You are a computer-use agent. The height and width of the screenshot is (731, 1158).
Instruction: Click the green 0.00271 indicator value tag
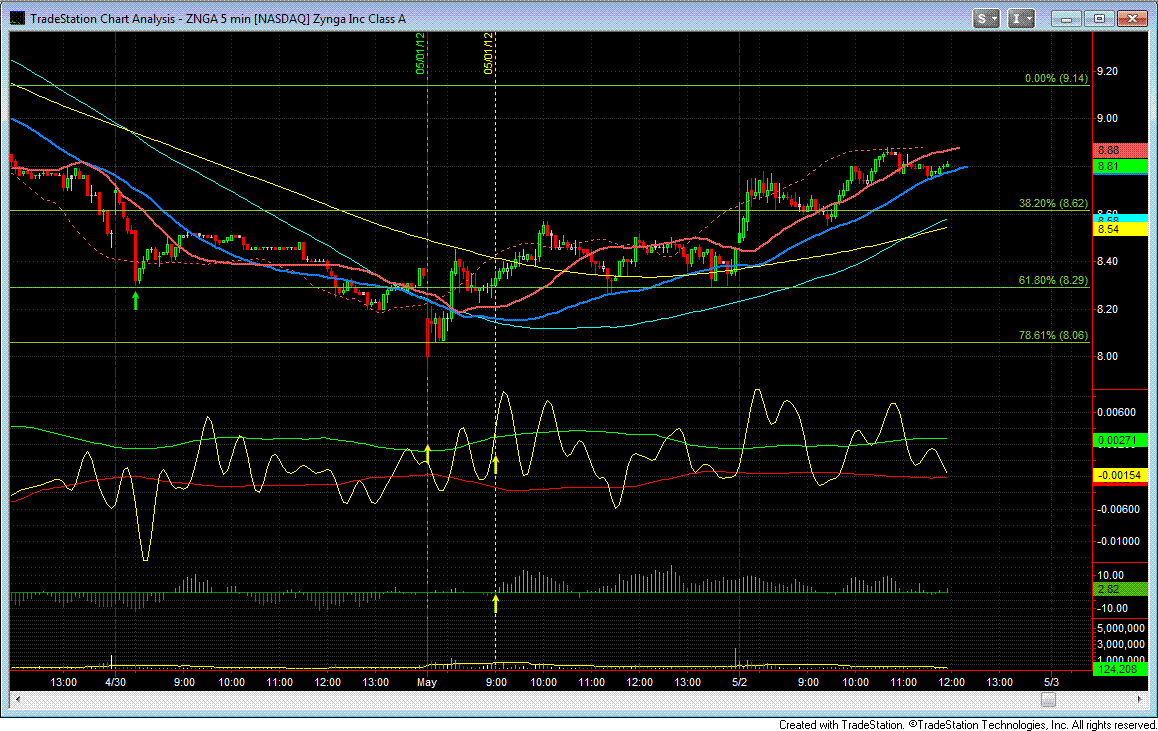click(x=1120, y=441)
